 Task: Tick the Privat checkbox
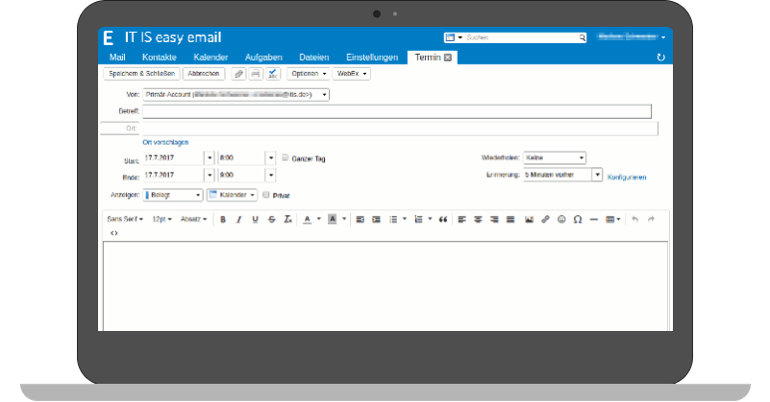point(266,195)
